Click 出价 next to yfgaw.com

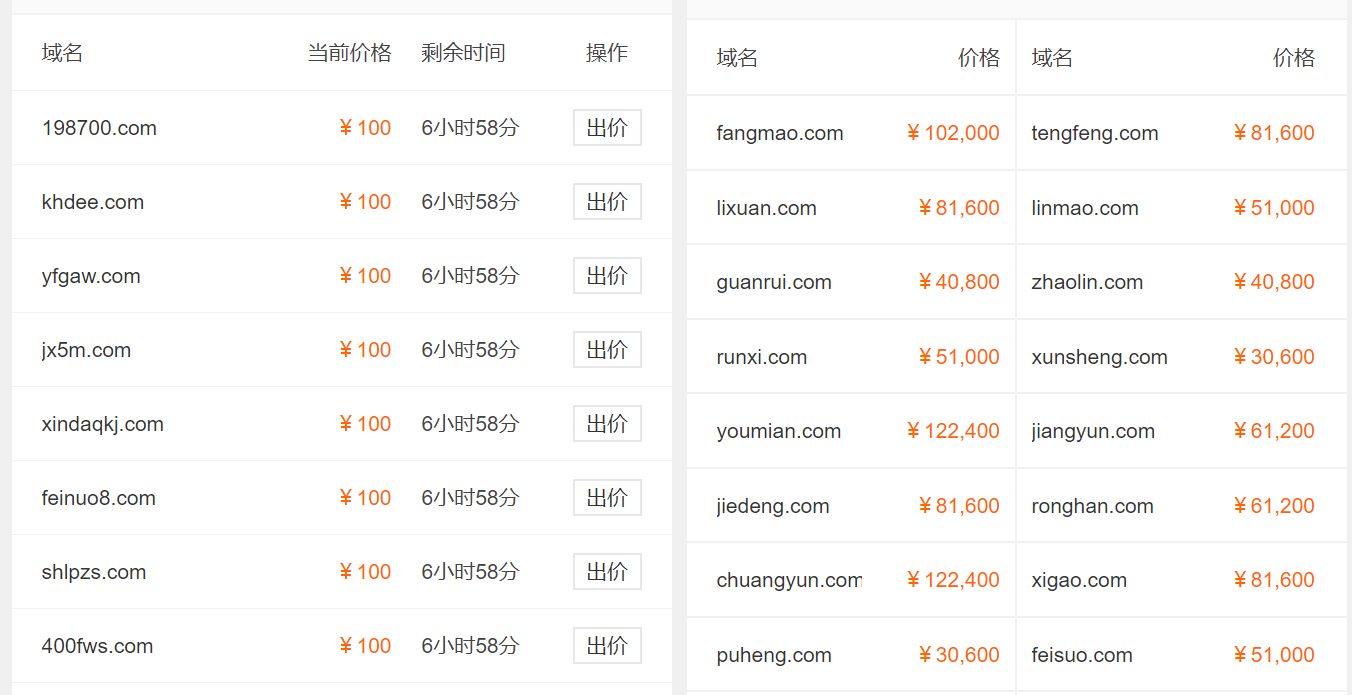click(607, 275)
